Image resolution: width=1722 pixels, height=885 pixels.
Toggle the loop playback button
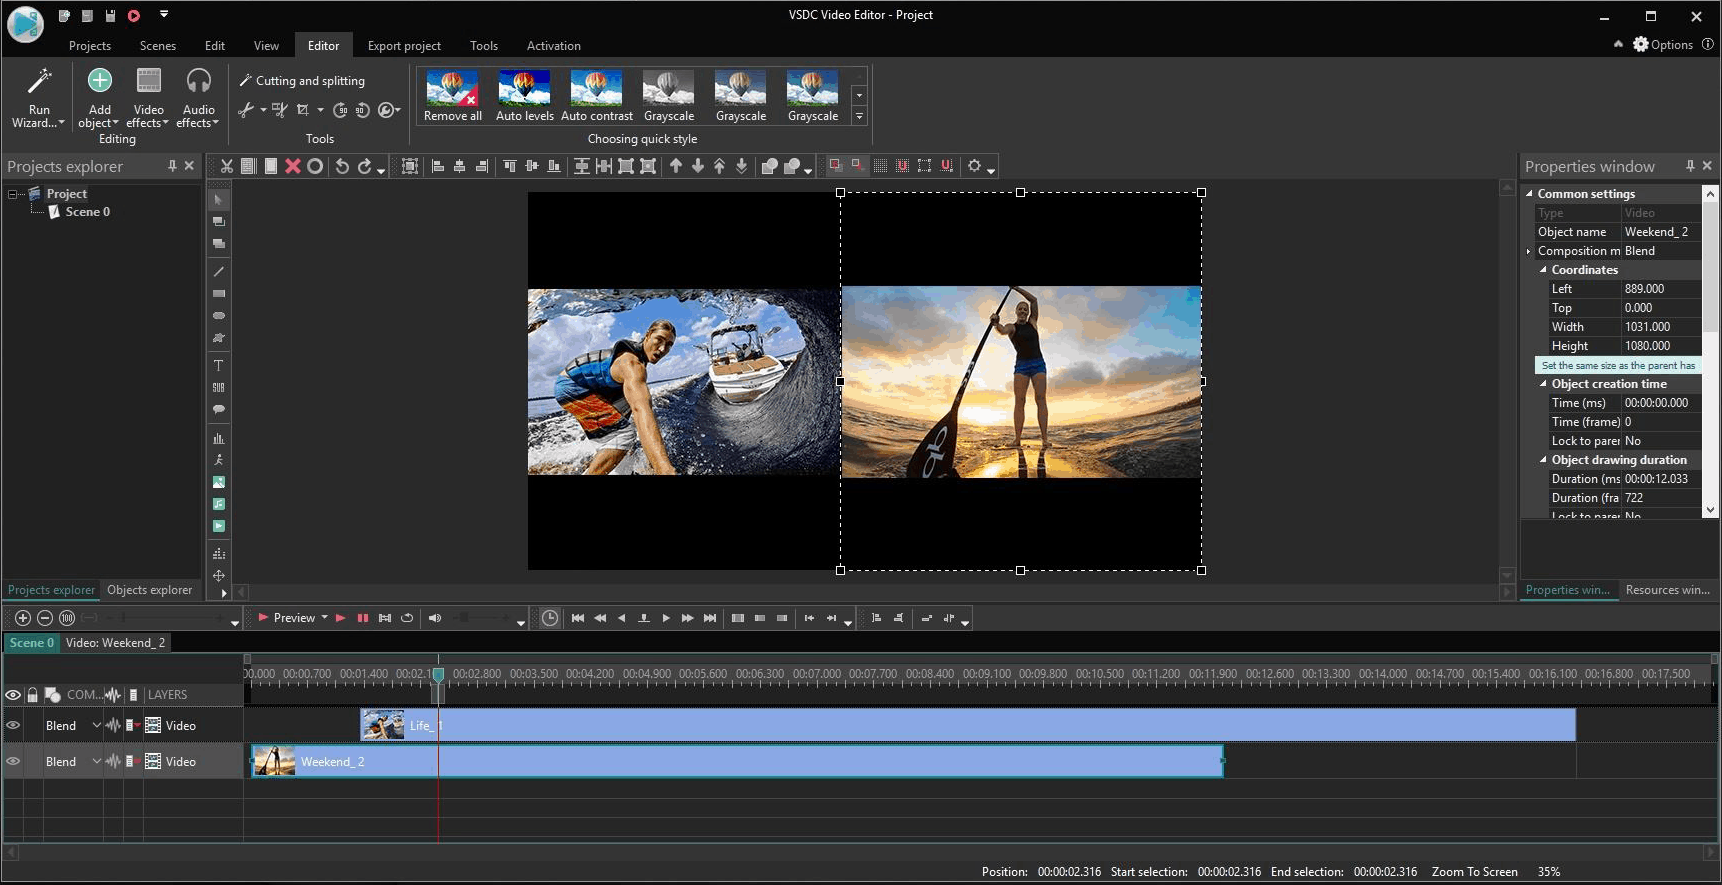click(407, 618)
